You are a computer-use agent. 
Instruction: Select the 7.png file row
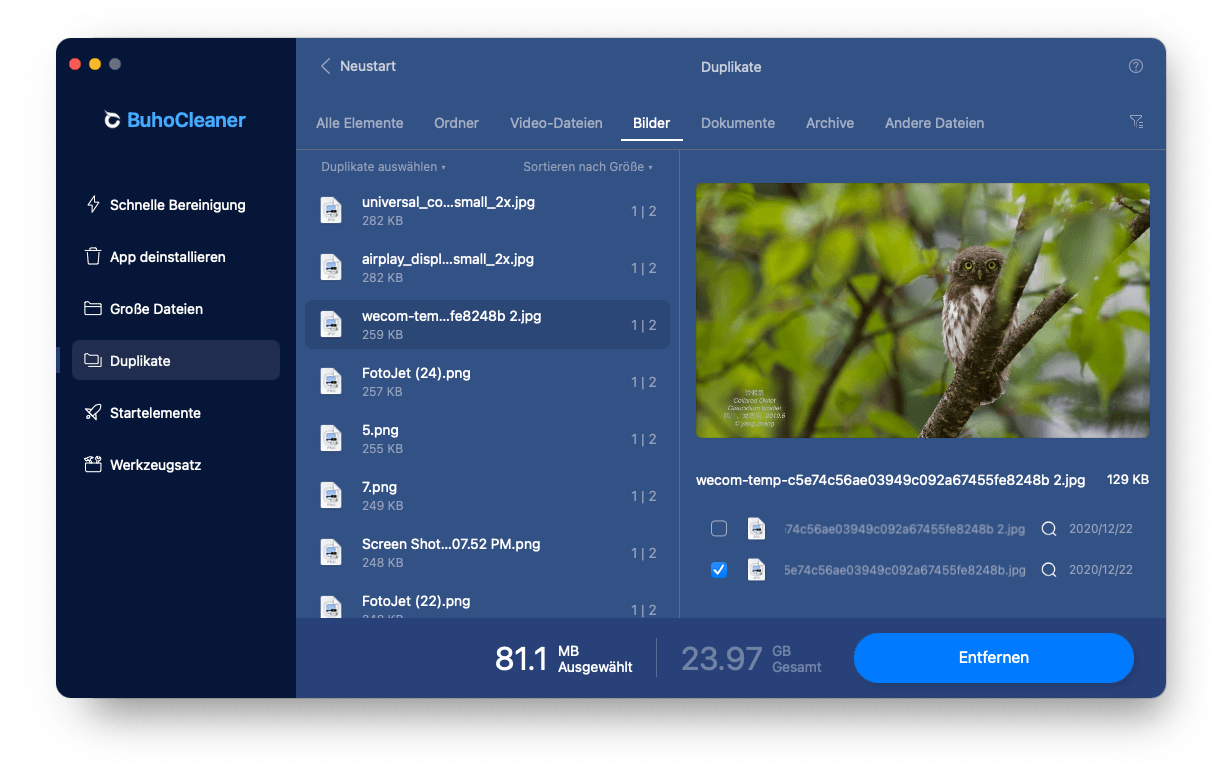click(488, 495)
